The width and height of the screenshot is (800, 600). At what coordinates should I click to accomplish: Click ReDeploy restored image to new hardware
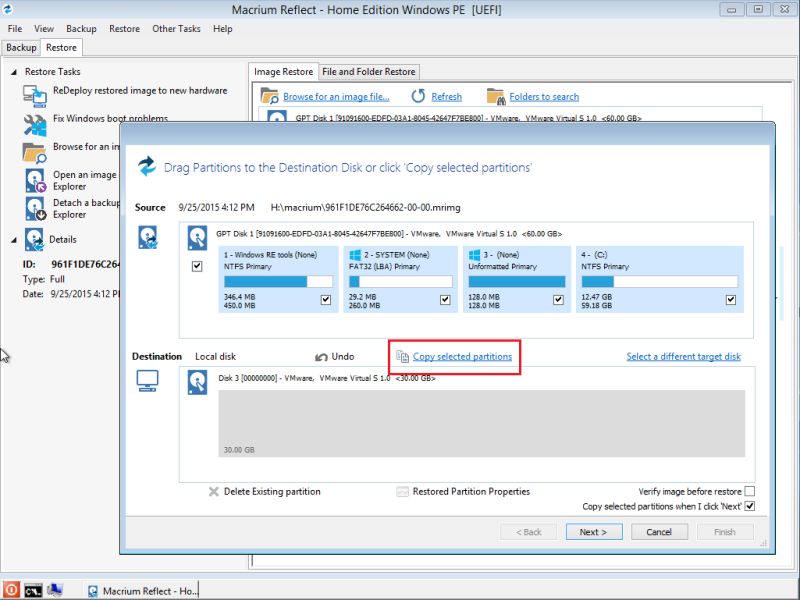click(x=140, y=91)
